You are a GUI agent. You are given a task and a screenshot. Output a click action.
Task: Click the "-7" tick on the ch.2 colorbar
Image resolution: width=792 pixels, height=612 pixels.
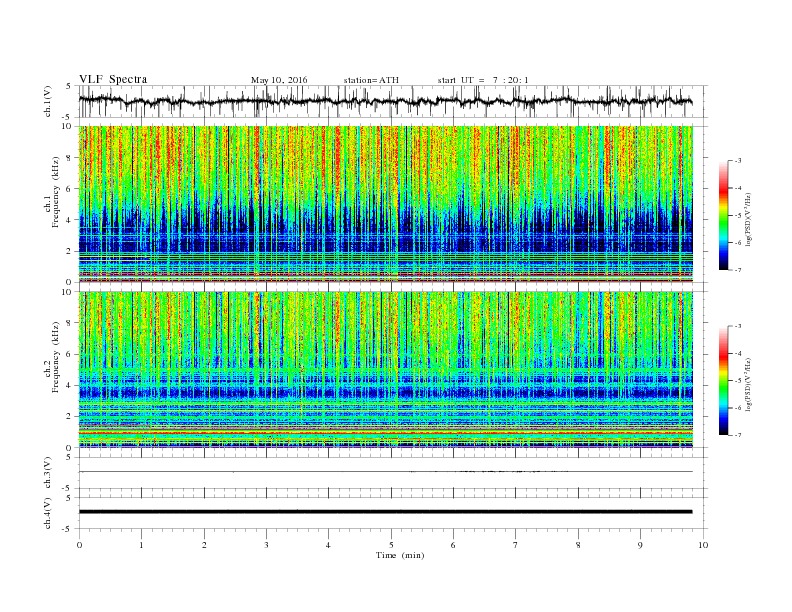click(x=738, y=435)
